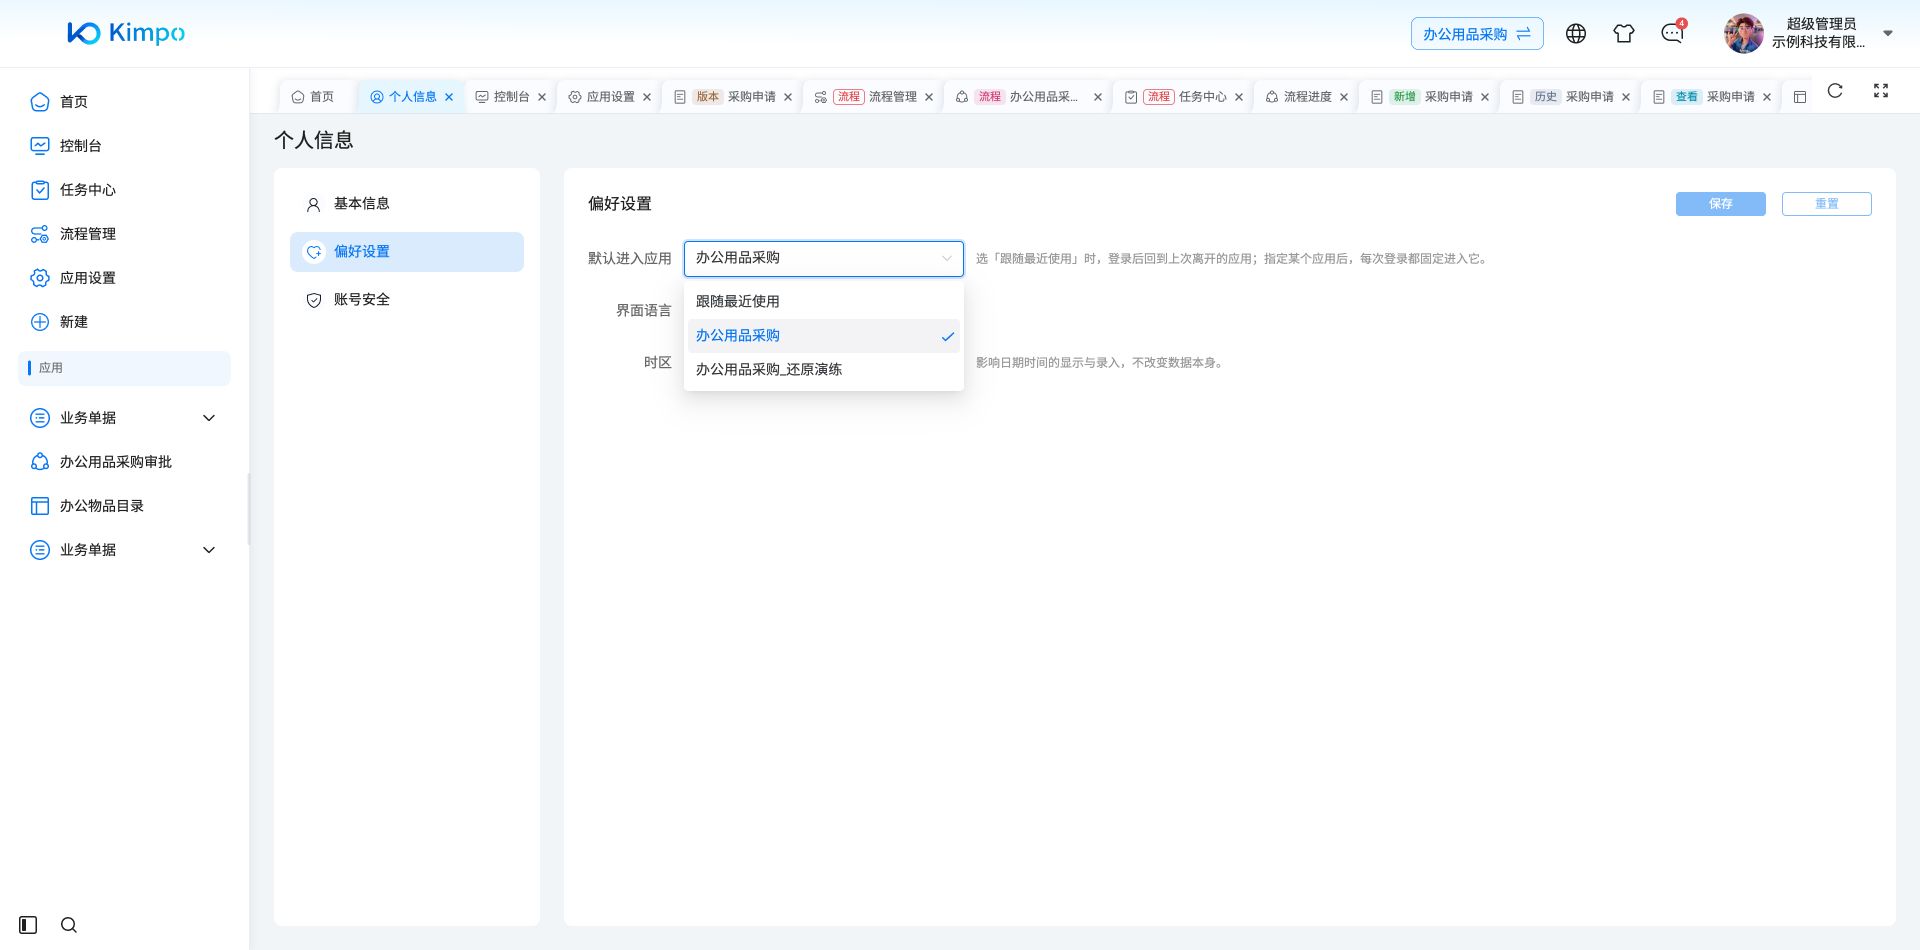Screen dimensions: 1920x950
Task: Click the refresh tab icon
Action: [1835, 91]
